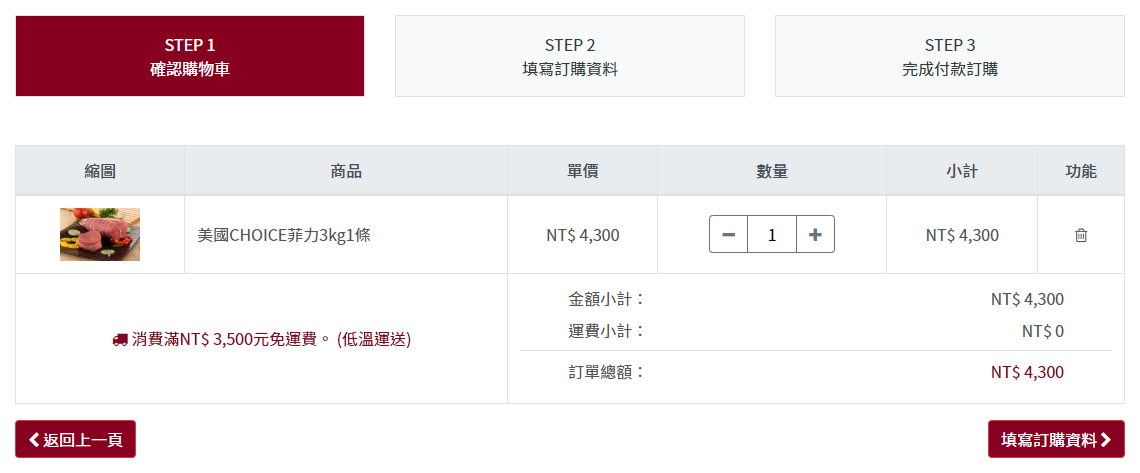Go to STEP 1 確認購物車 tab
1140x473 pixels.
[x=190, y=56]
